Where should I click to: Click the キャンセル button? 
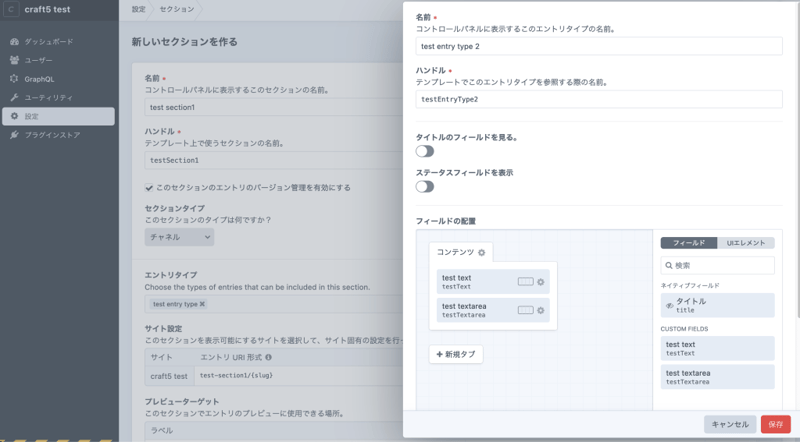point(730,424)
